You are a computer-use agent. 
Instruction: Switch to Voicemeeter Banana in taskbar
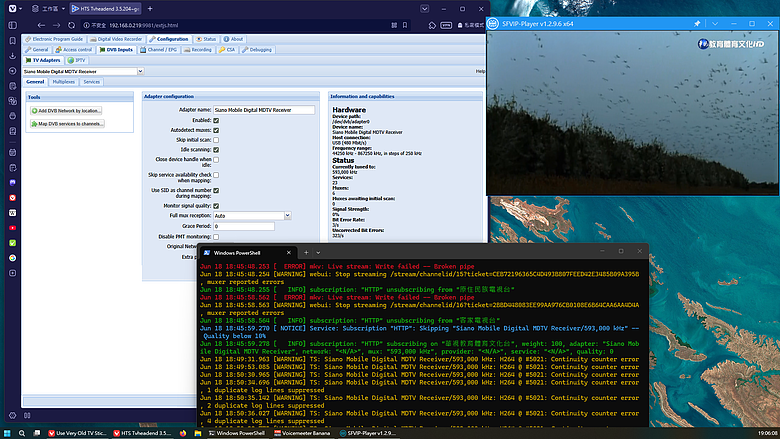coord(302,433)
